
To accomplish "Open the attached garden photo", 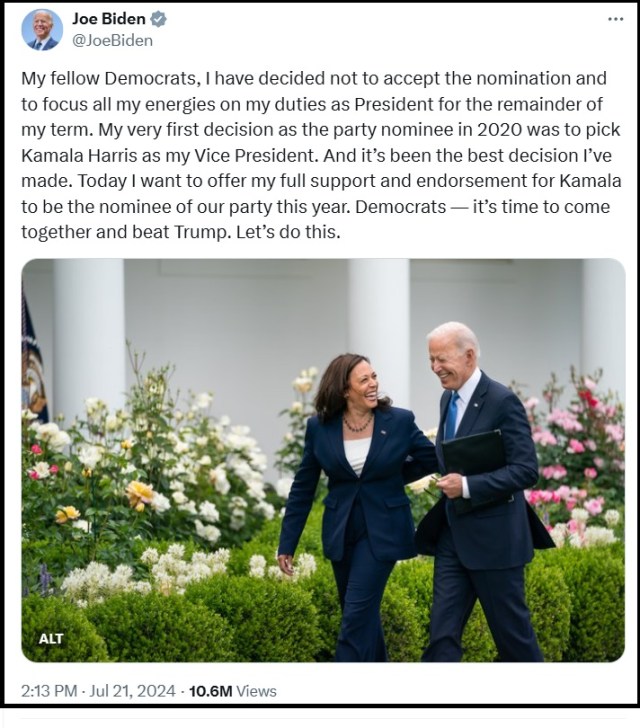I will pos(322,460).
